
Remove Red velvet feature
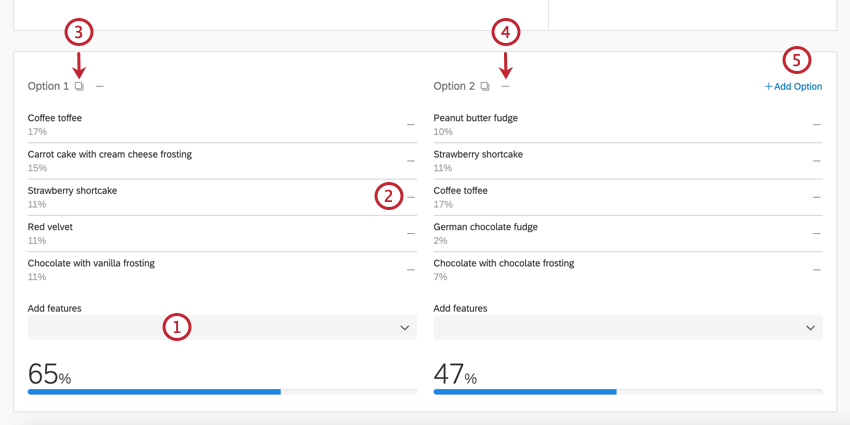point(411,234)
